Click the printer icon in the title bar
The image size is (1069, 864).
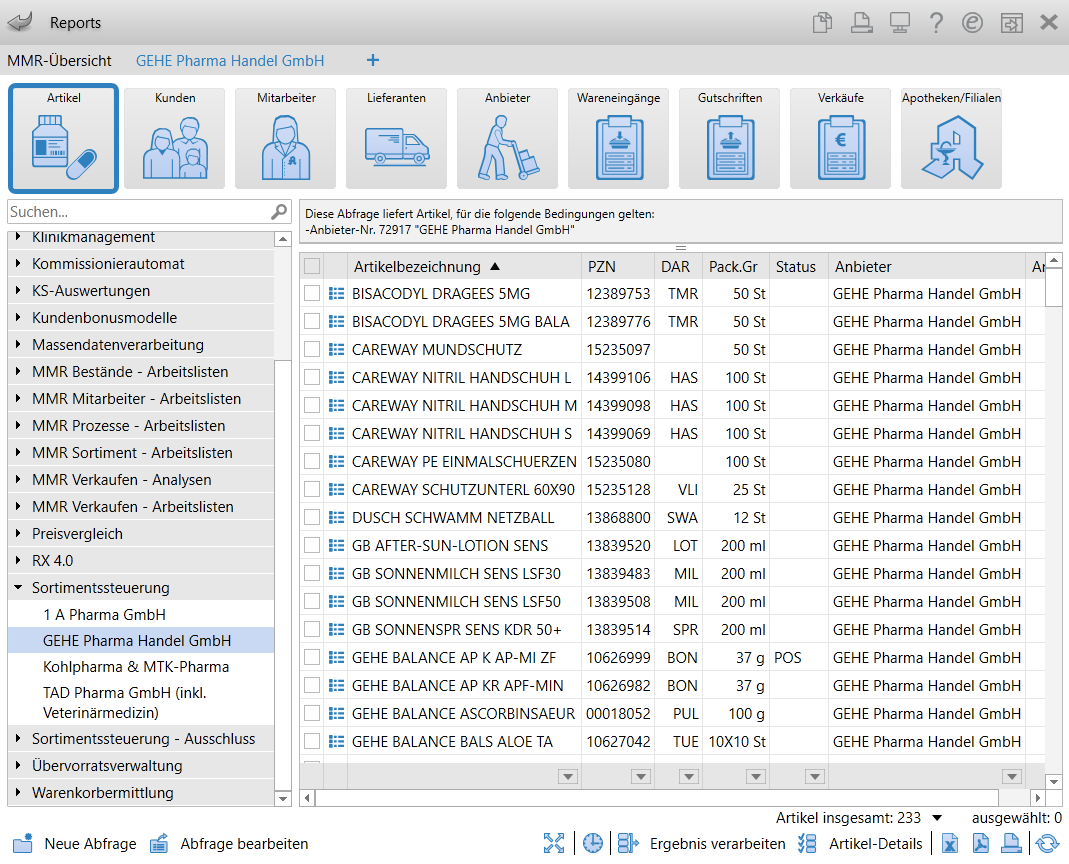click(861, 23)
